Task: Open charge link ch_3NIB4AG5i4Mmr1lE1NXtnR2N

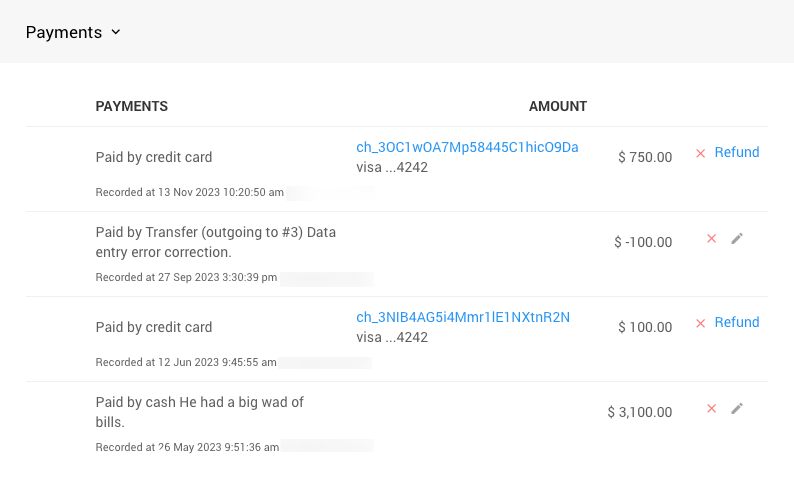Action: [463, 317]
